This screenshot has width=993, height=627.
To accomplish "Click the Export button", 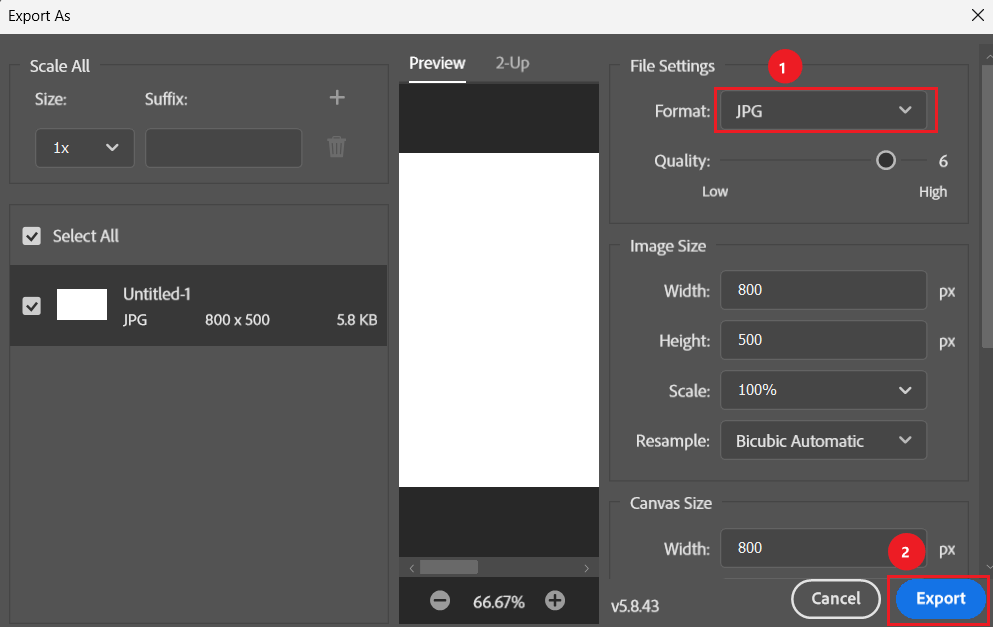I will [x=940, y=598].
